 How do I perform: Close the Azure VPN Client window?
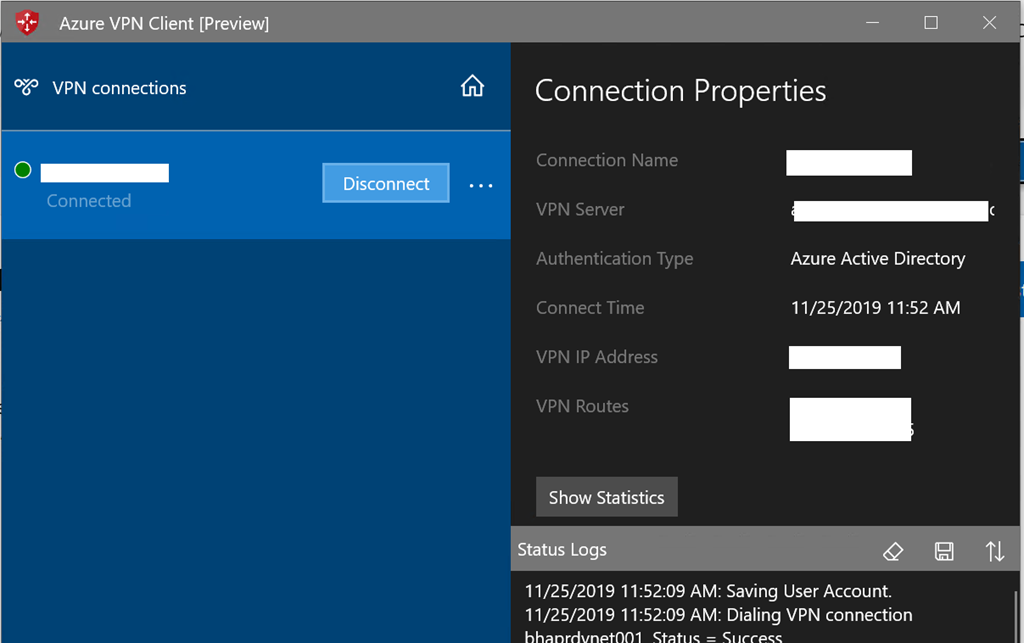(x=989, y=22)
